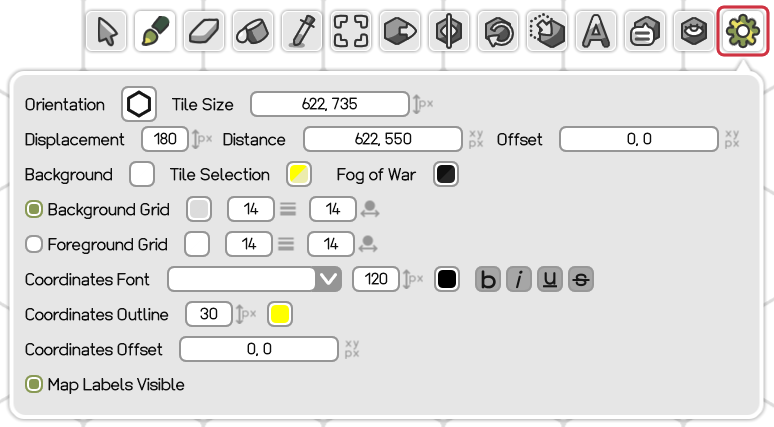Choose the eraser tool

pyautogui.click(x=203, y=32)
